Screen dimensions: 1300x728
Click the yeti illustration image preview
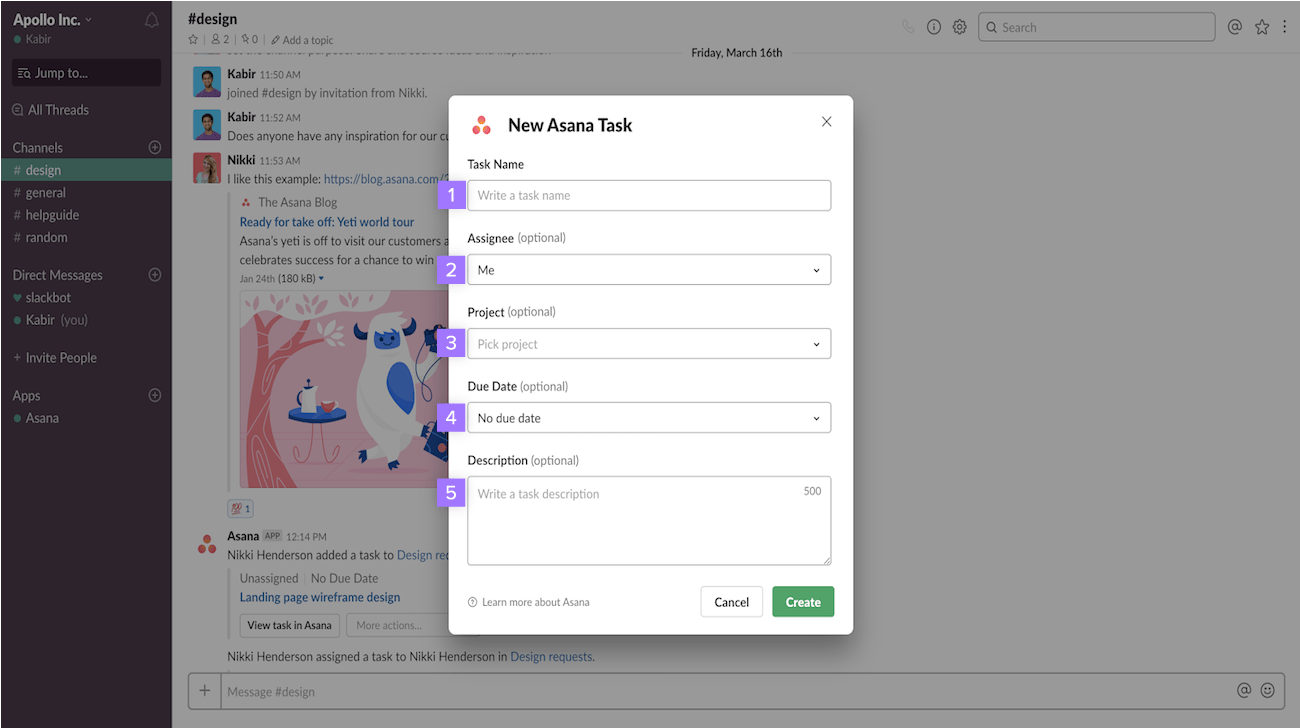[344, 388]
